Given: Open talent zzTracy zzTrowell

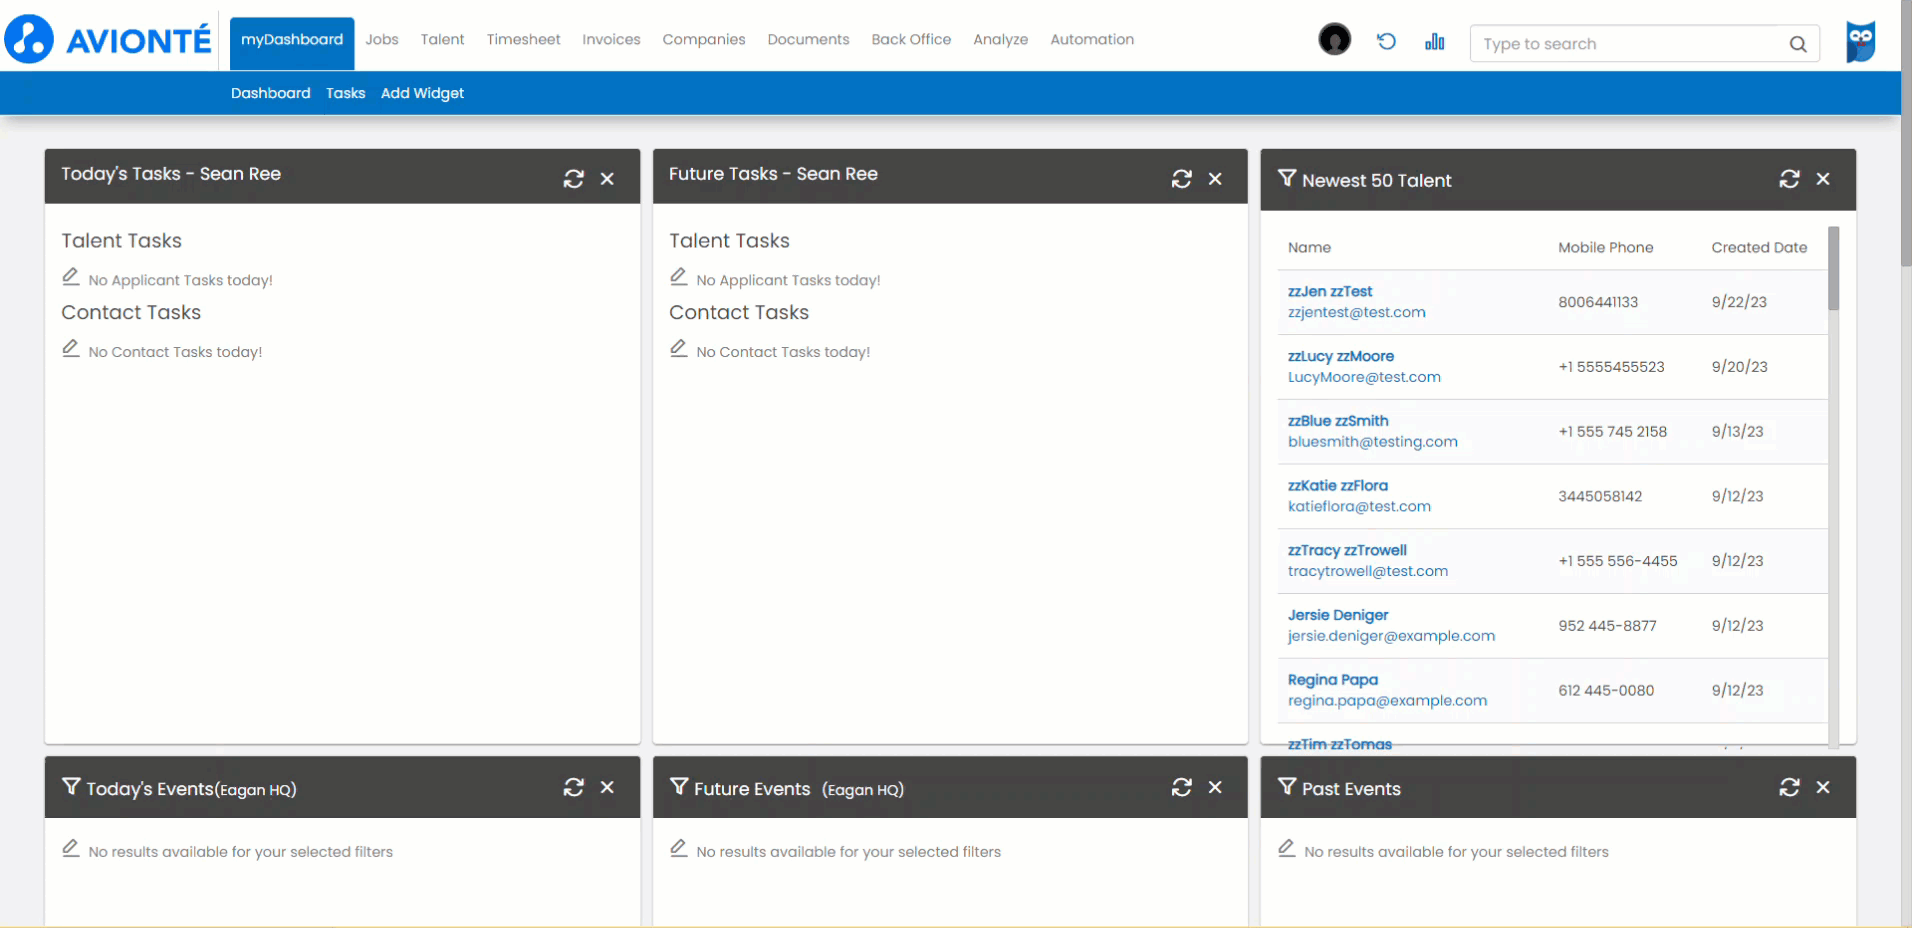Looking at the screenshot, I should 1347,551.
